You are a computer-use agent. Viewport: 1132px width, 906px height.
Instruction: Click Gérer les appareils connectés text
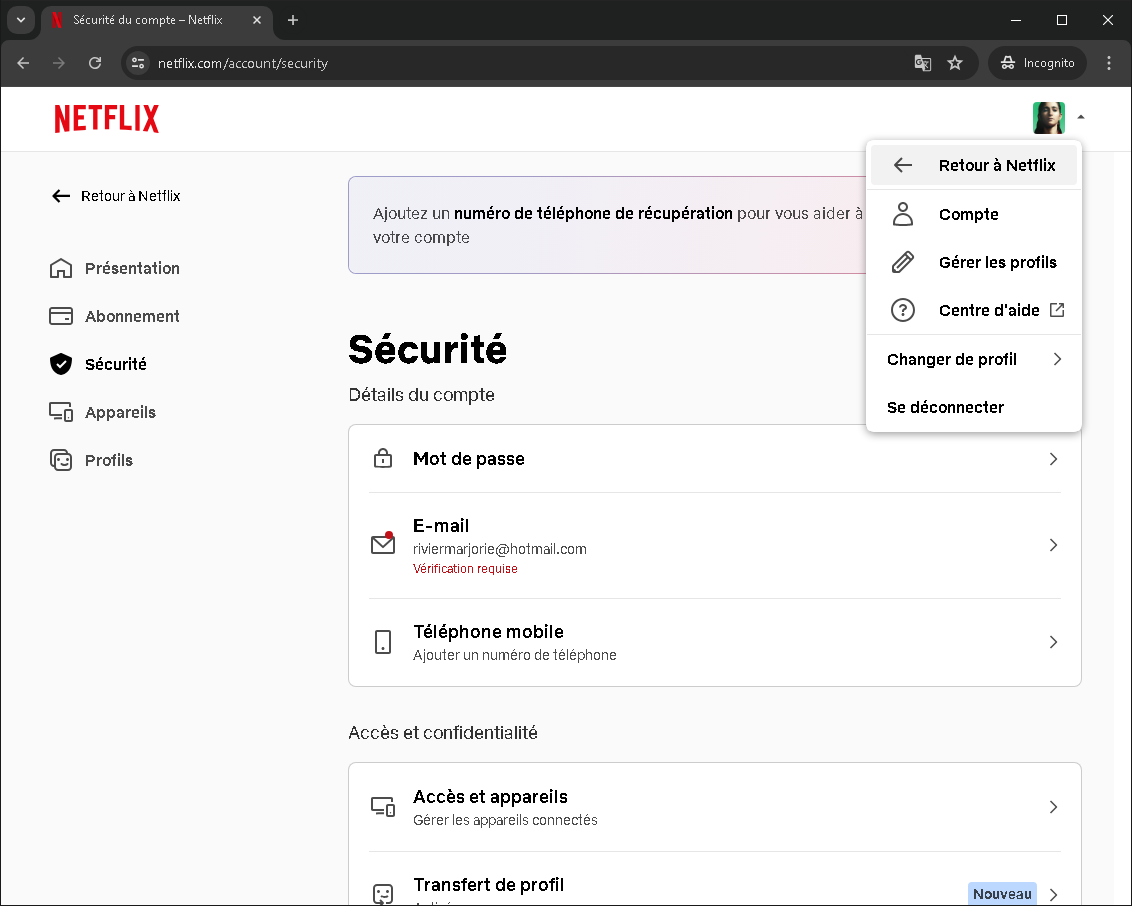point(505,820)
